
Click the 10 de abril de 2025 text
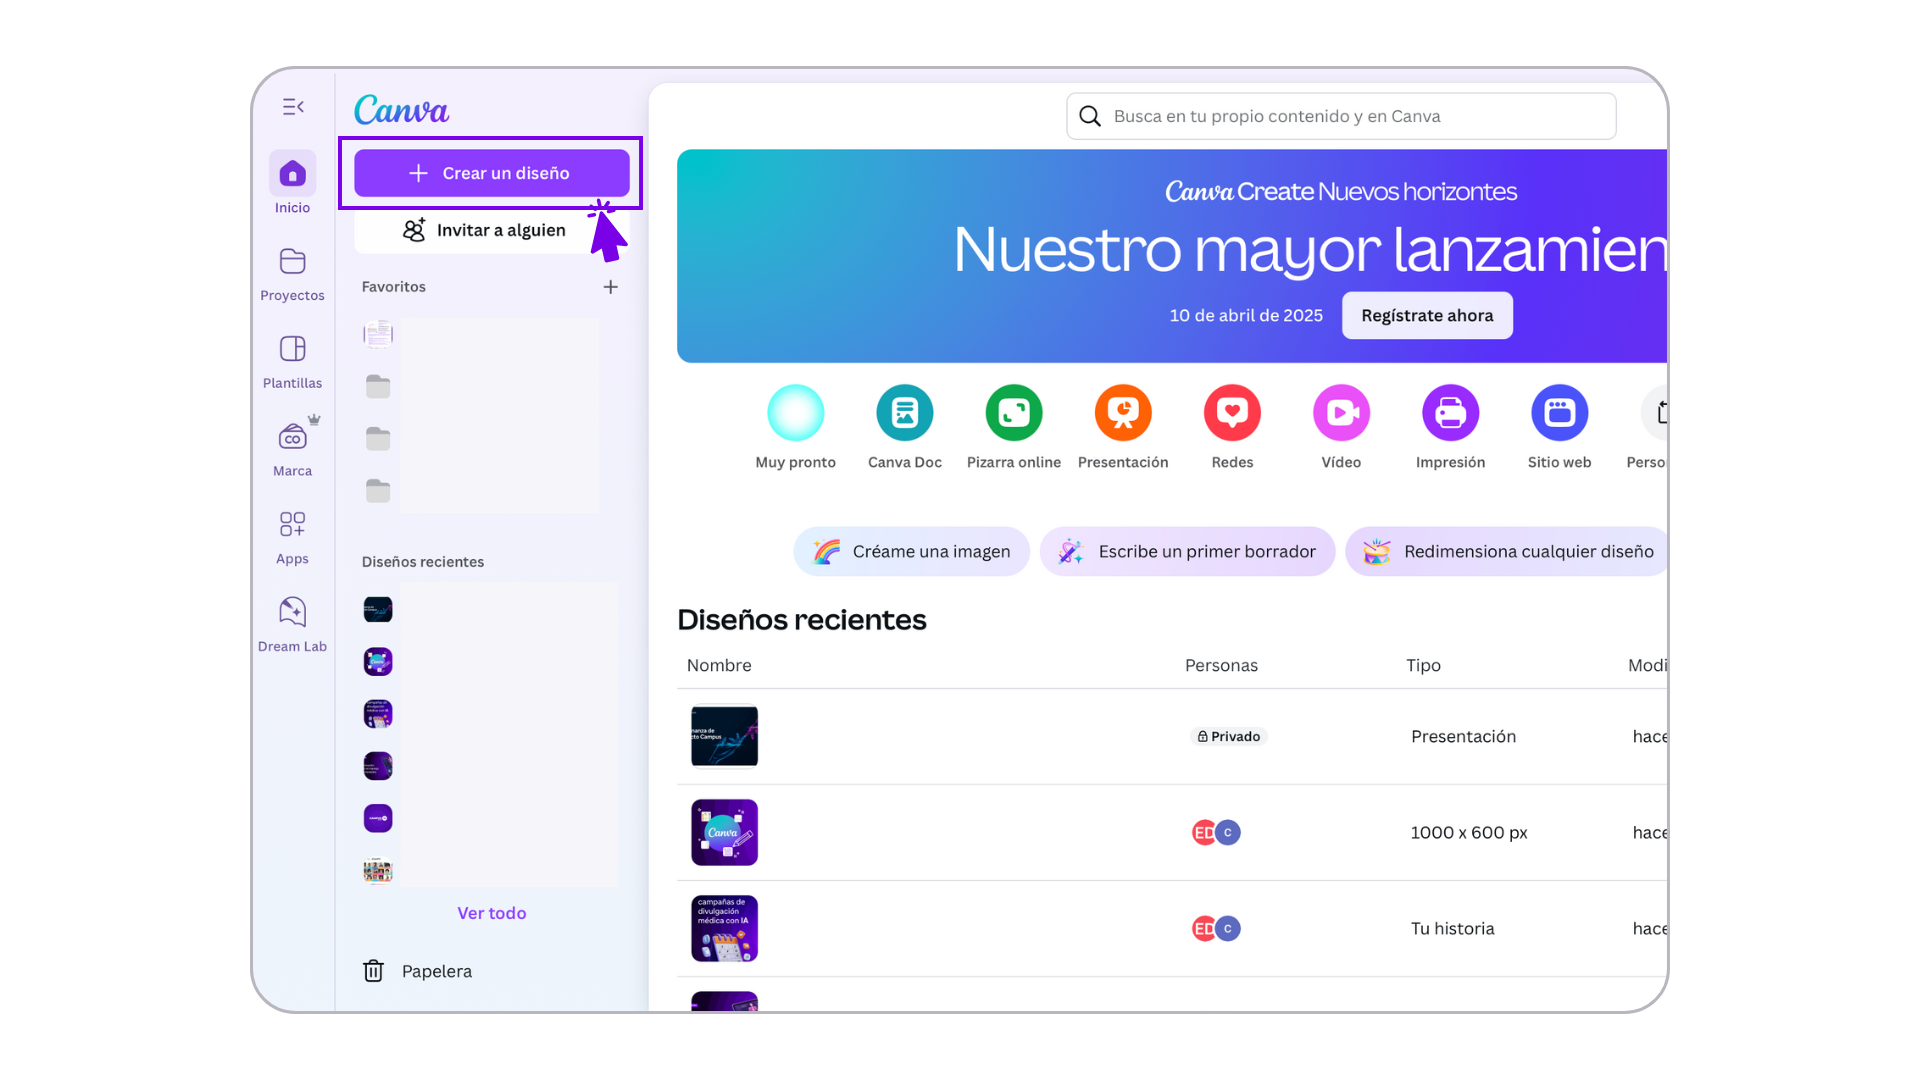(1246, 316)
